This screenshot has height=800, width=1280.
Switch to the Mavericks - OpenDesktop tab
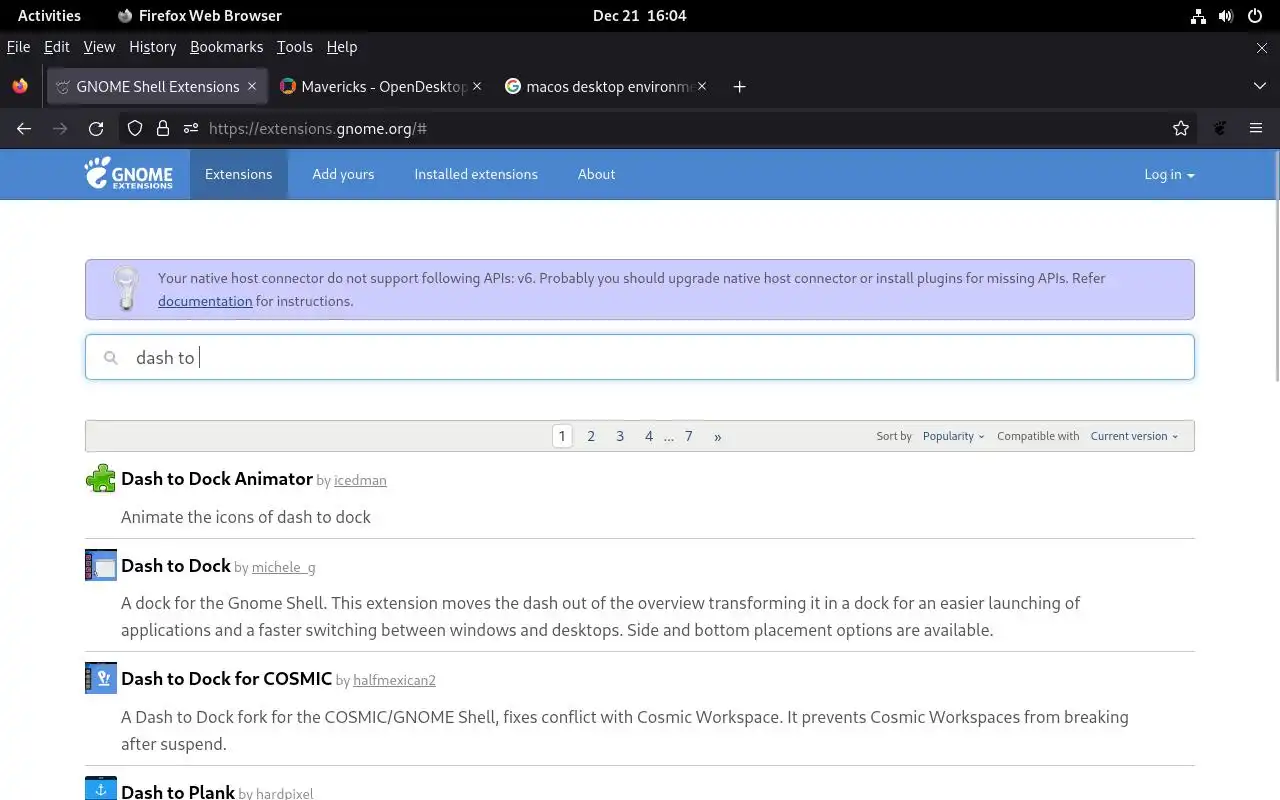(x=380, y=86)
